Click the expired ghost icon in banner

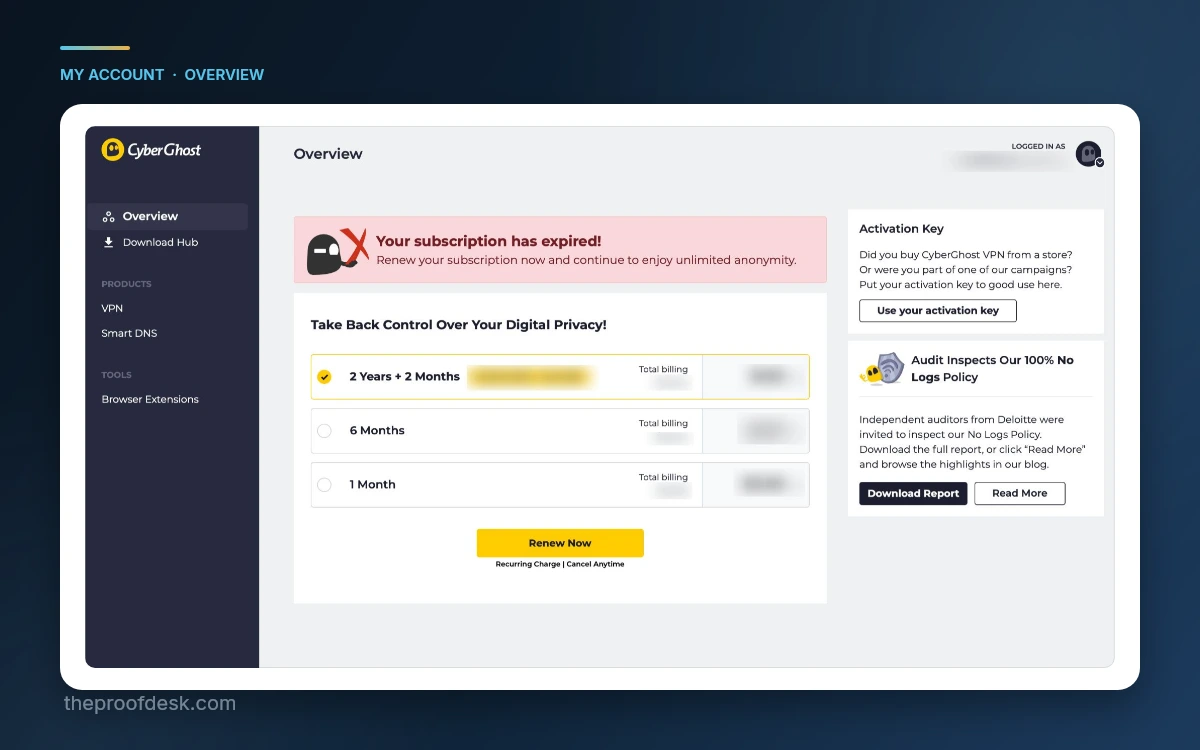coord(337,250)
